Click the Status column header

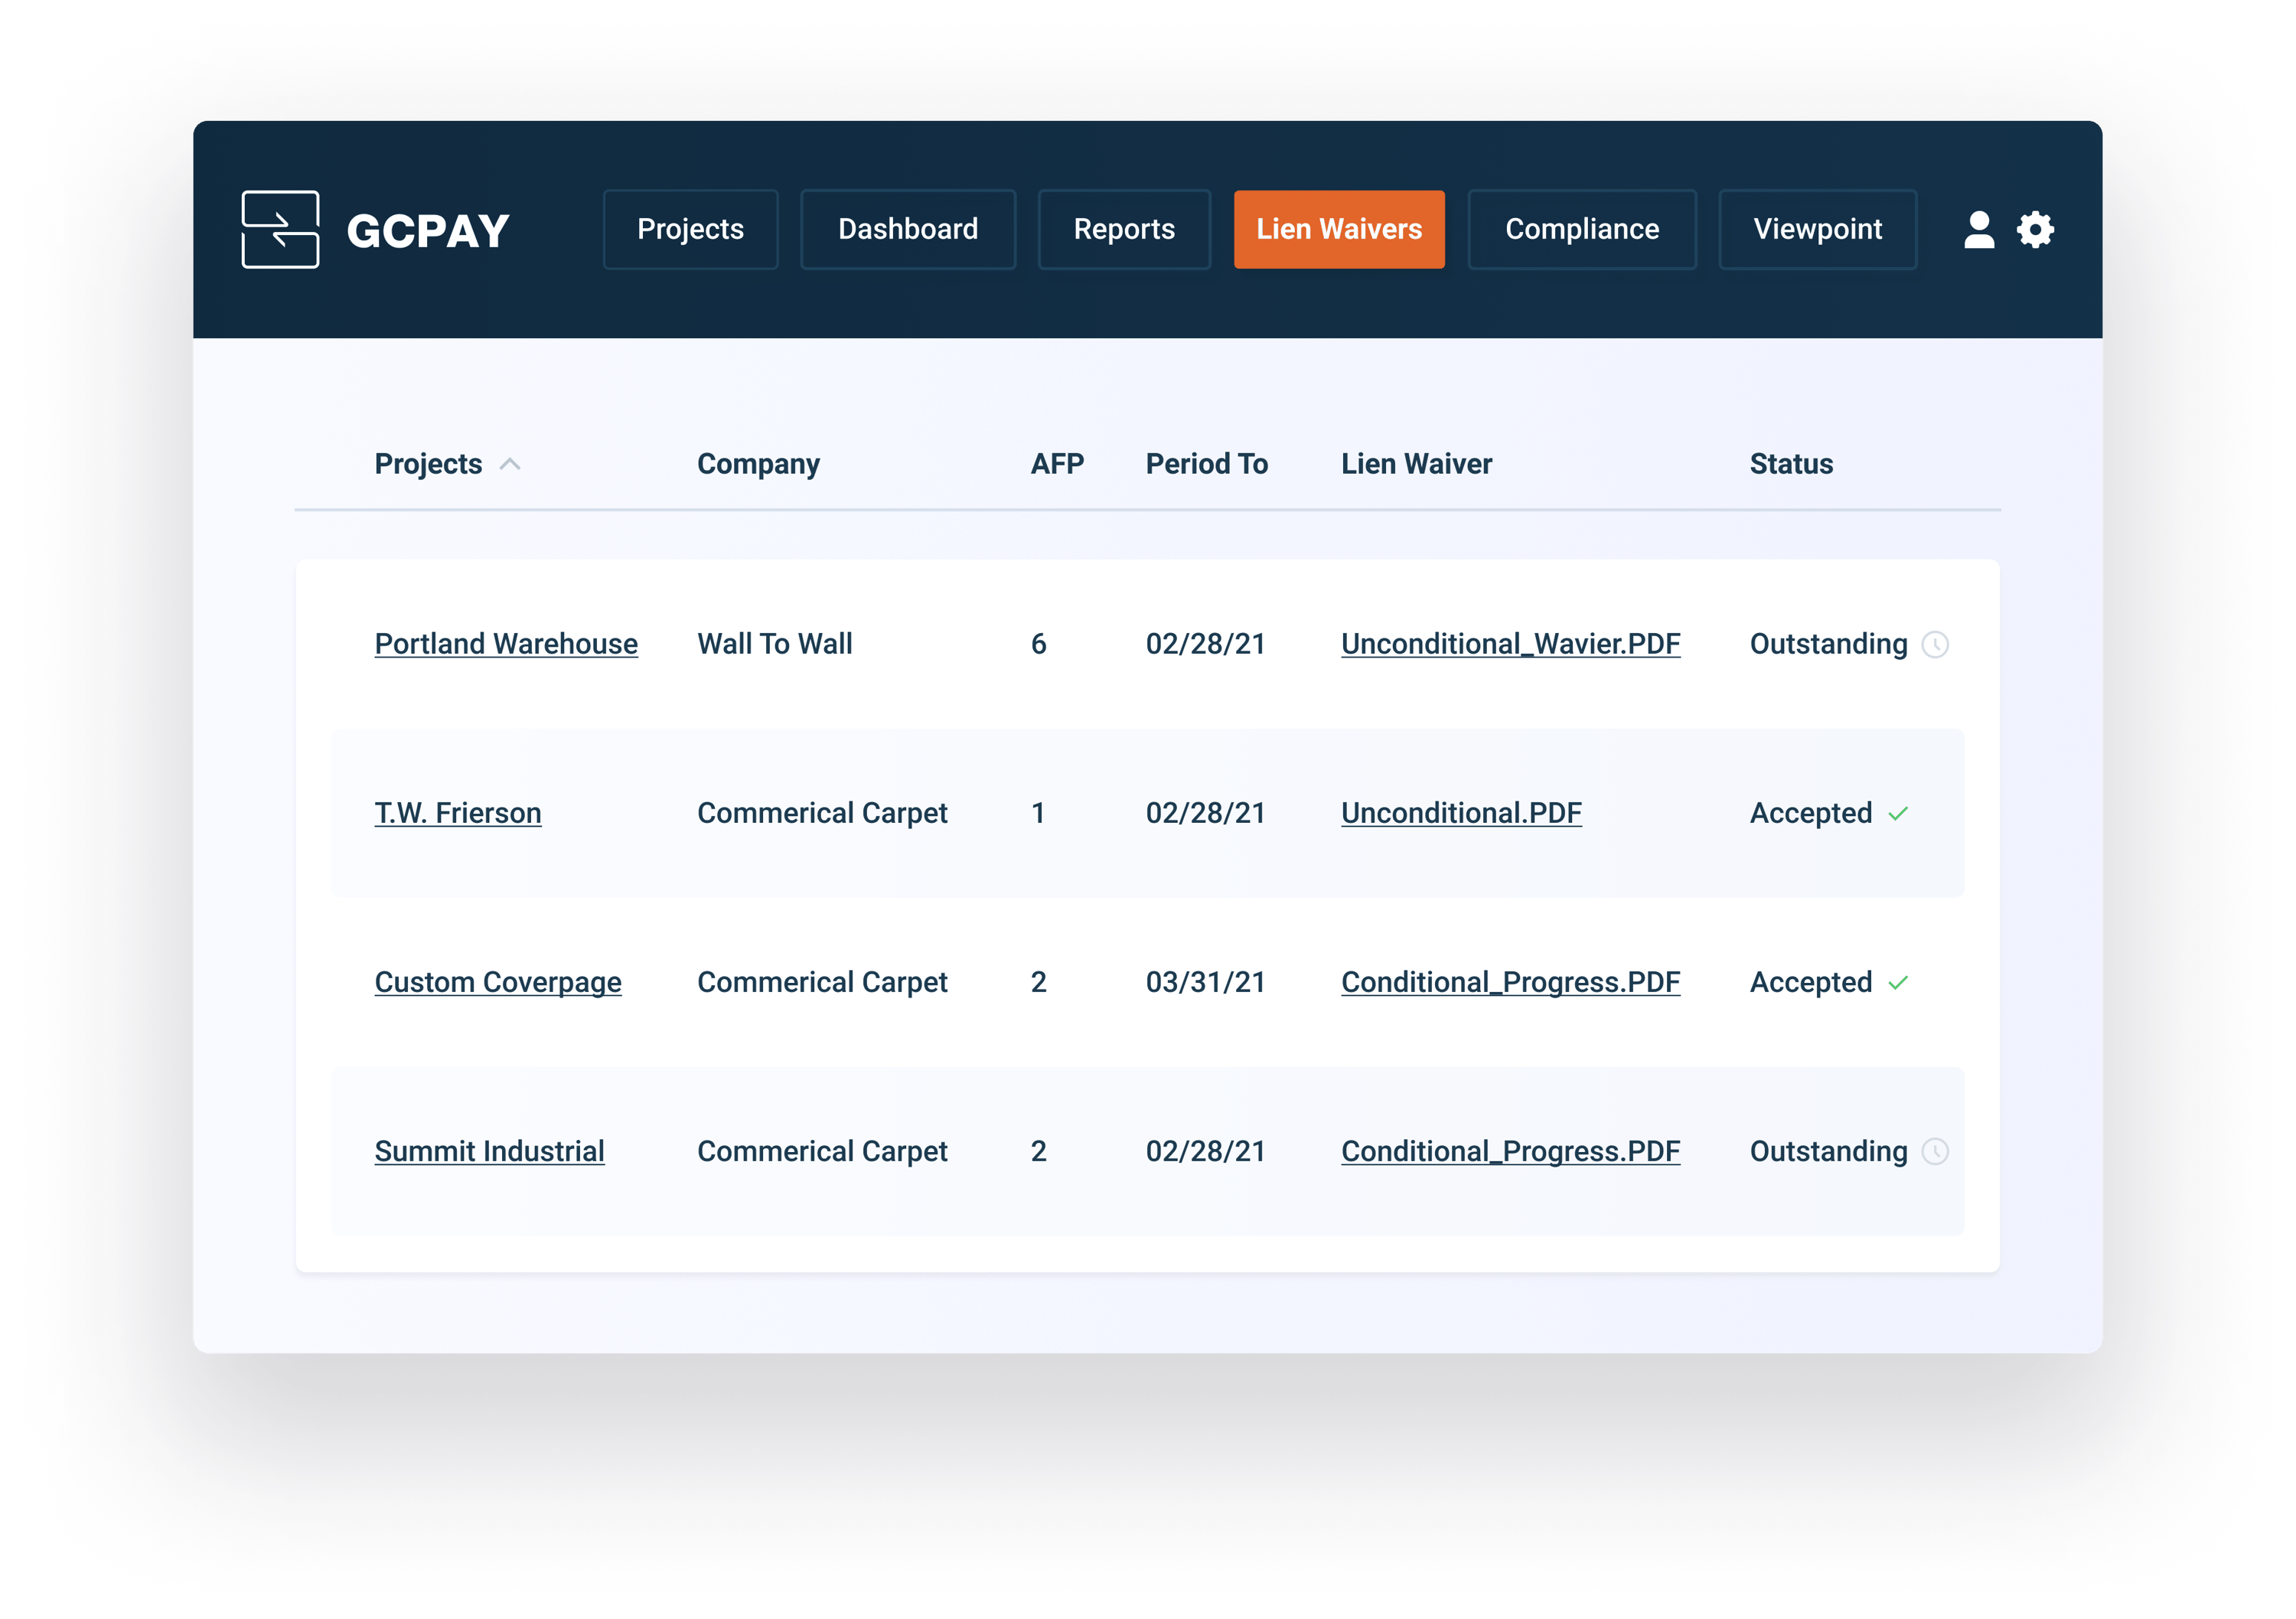[1790, 464]
